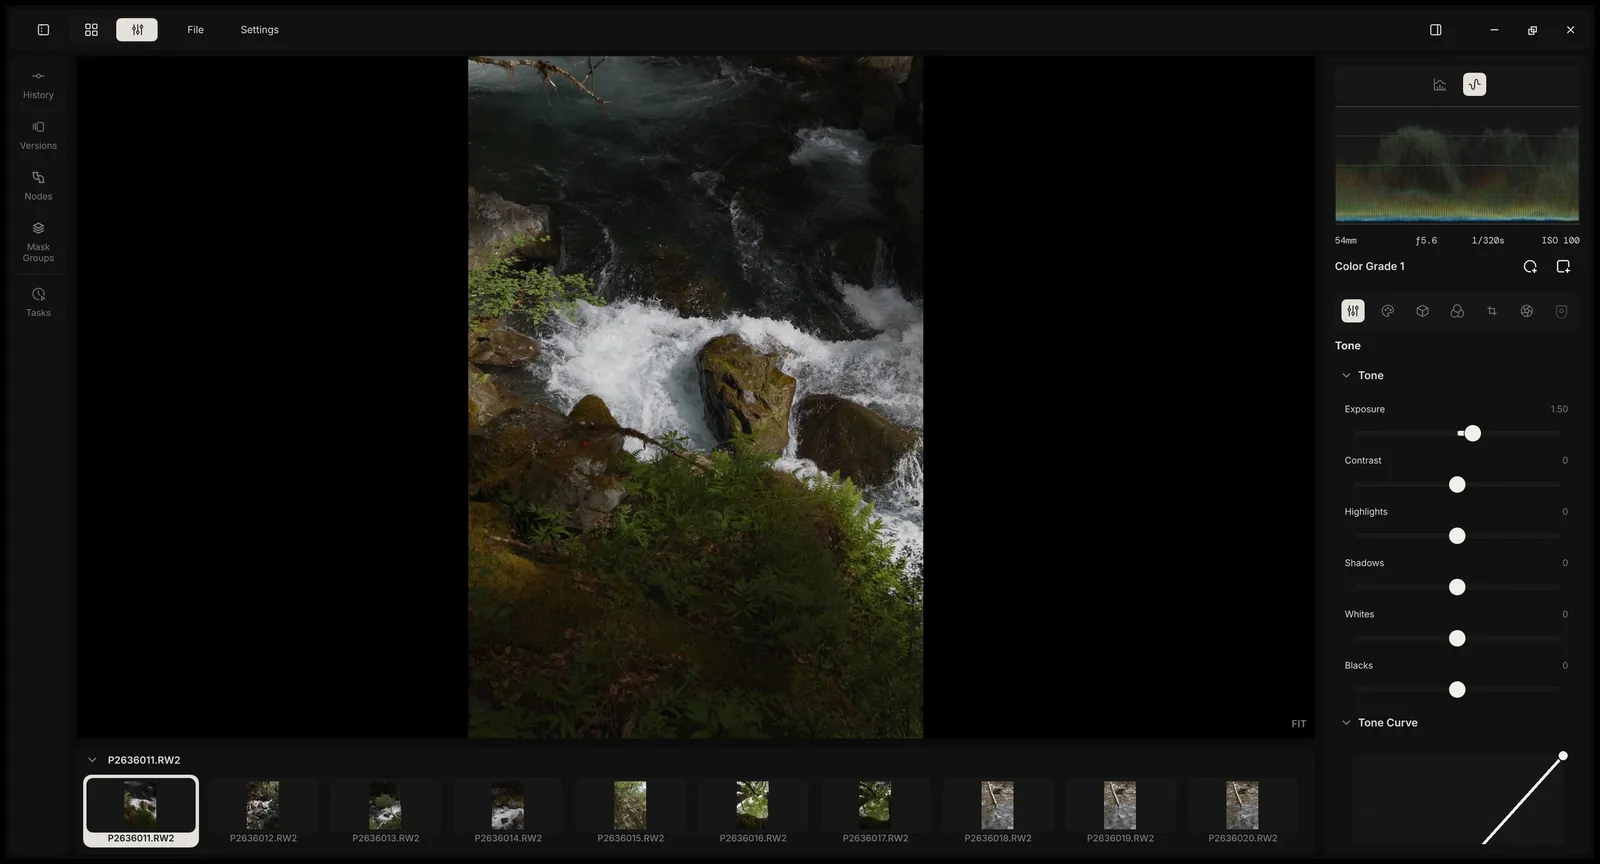
Task: Toggle the right inspector panel
Action: click(1435, 30)
